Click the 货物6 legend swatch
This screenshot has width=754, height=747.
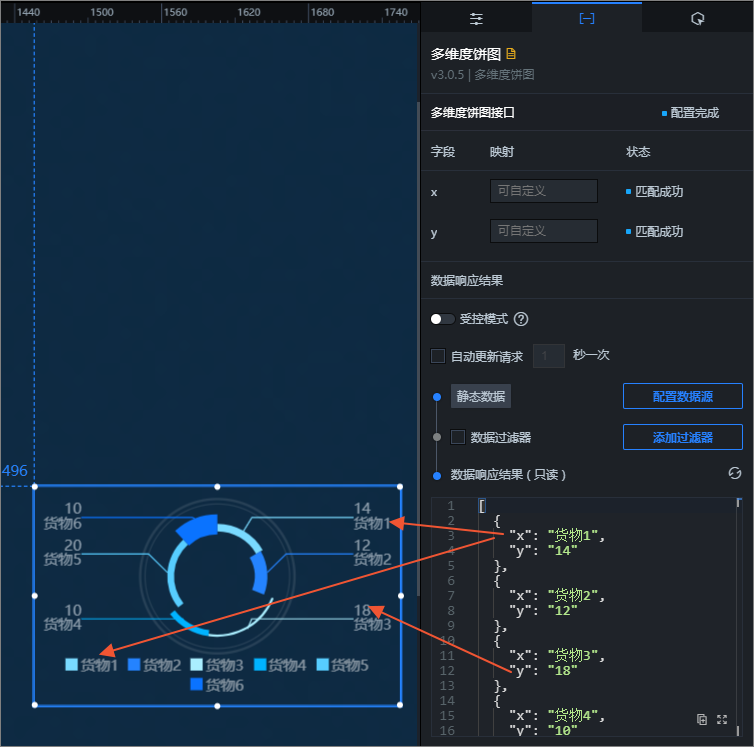[x=196, y=684]
